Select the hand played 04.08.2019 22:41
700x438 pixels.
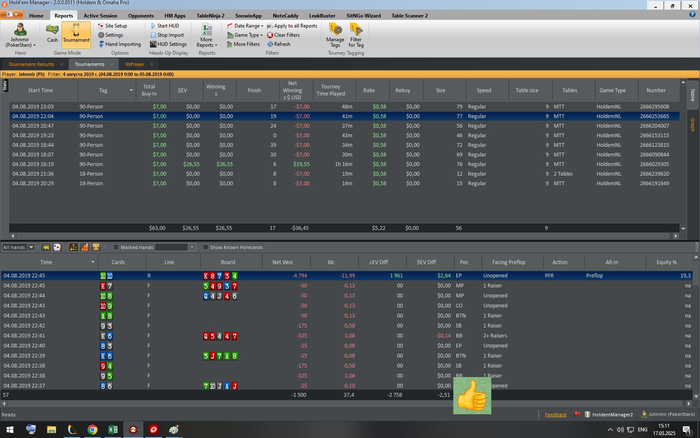pos(346,336)
